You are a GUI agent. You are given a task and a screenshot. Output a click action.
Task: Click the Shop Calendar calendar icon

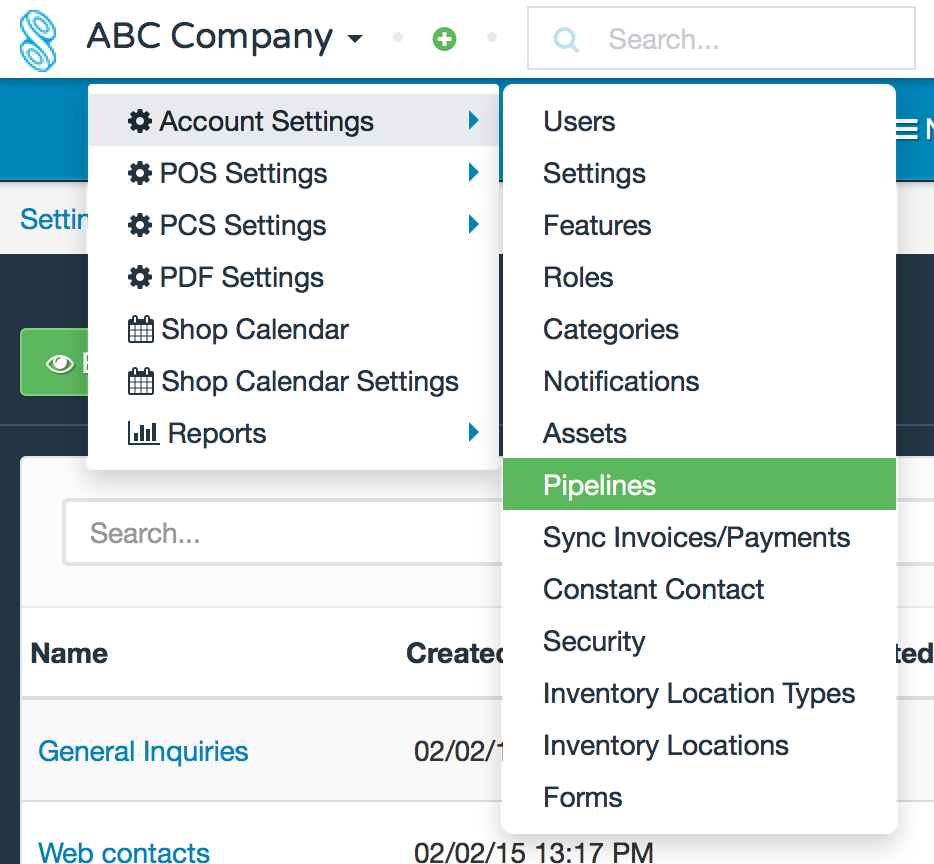click(x=142, y=328)
